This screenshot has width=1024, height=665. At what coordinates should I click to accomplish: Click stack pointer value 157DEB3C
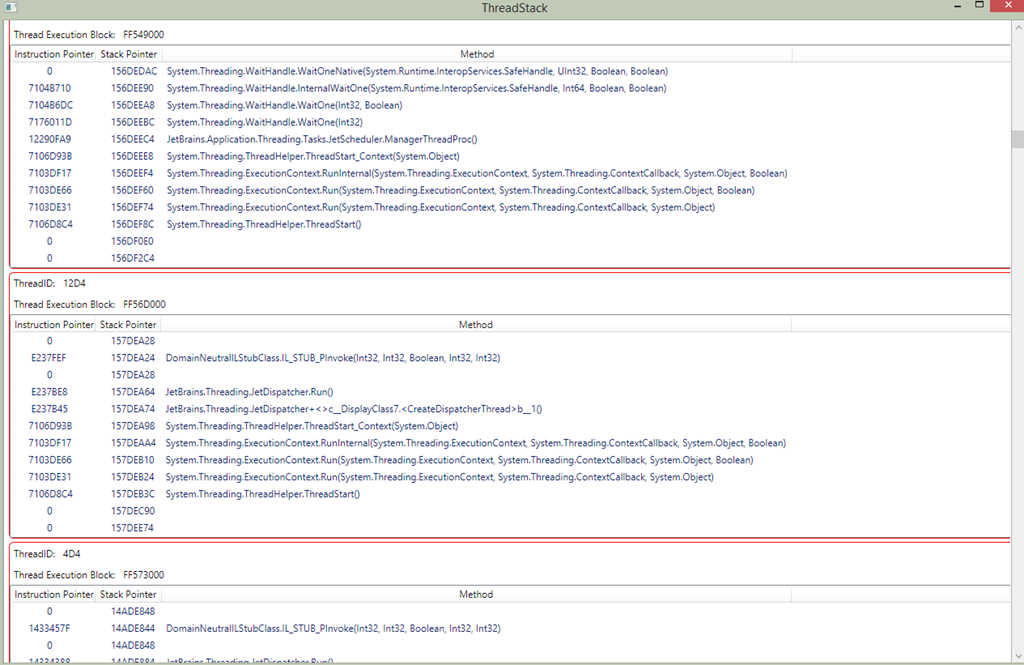coord(133,494)
